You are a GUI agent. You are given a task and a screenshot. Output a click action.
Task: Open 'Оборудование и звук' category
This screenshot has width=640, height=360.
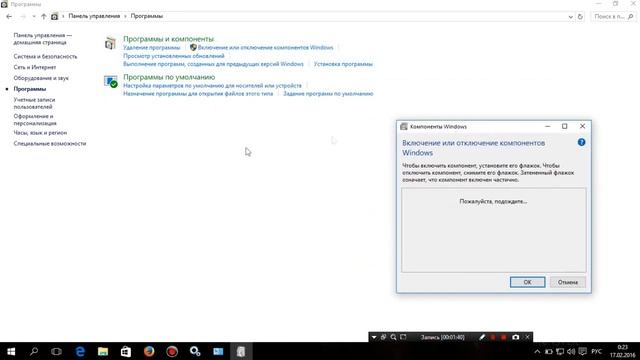click(41, 78)
